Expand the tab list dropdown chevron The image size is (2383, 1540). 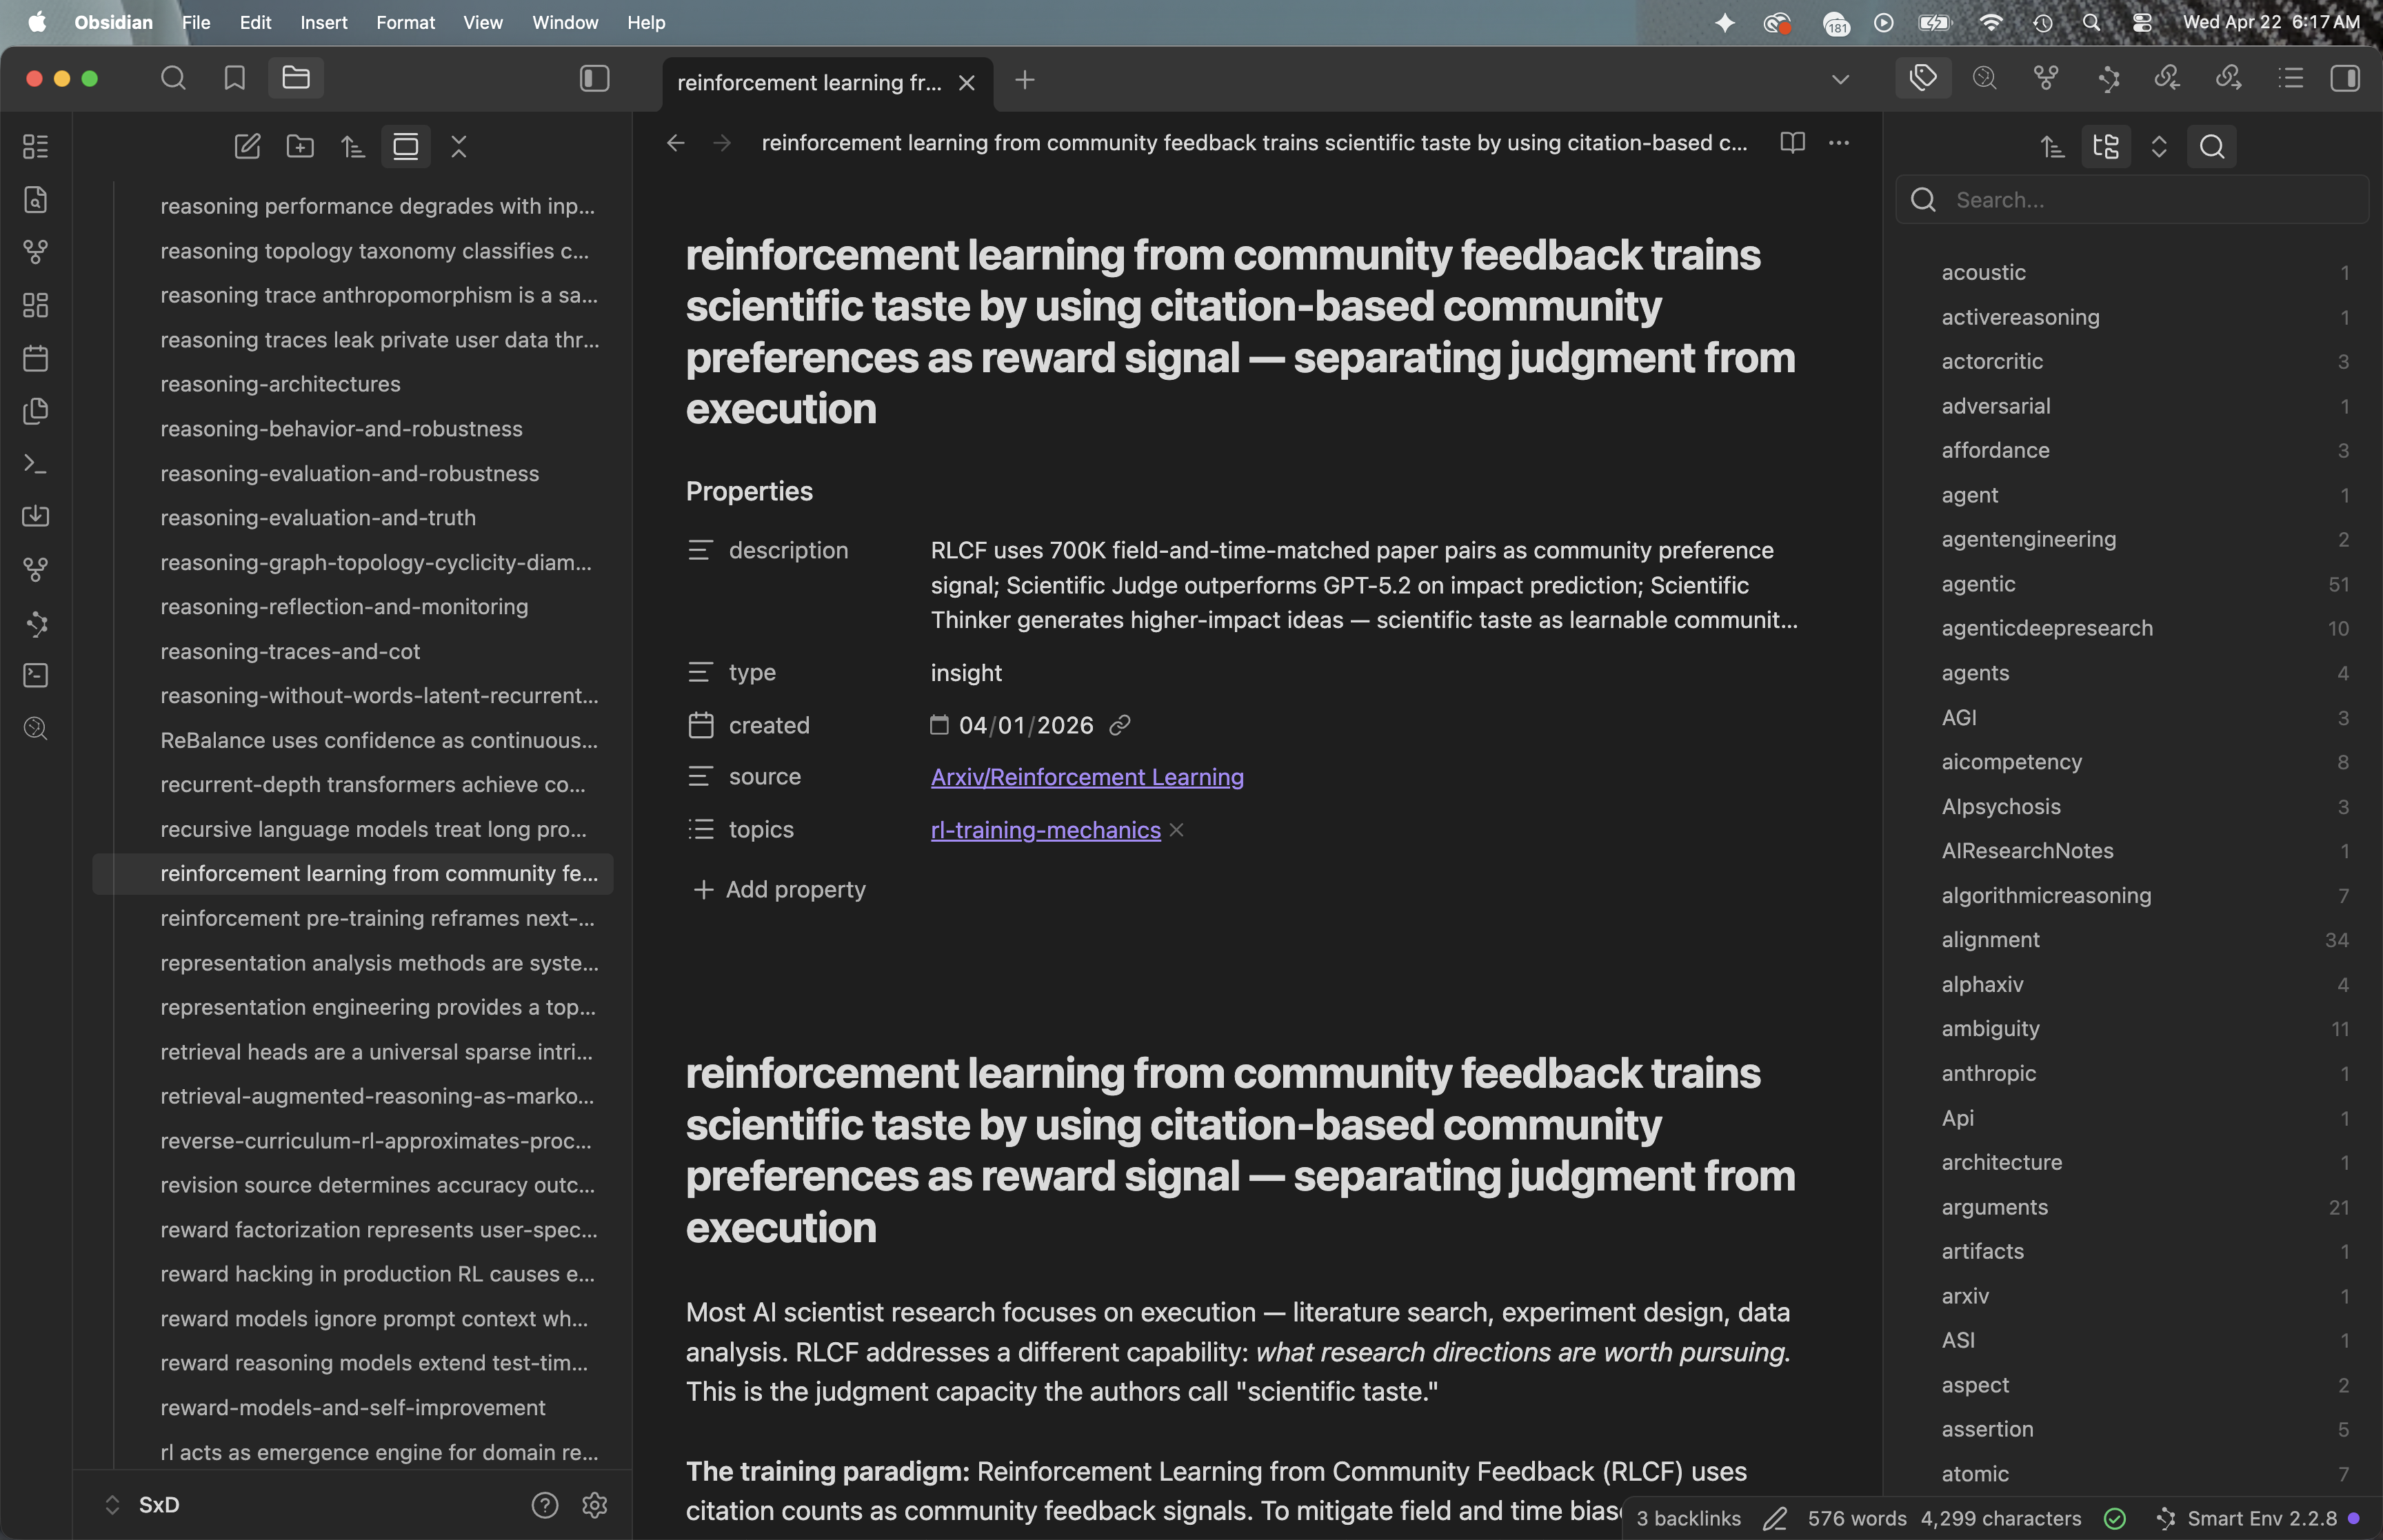[x=1840, y=79]
